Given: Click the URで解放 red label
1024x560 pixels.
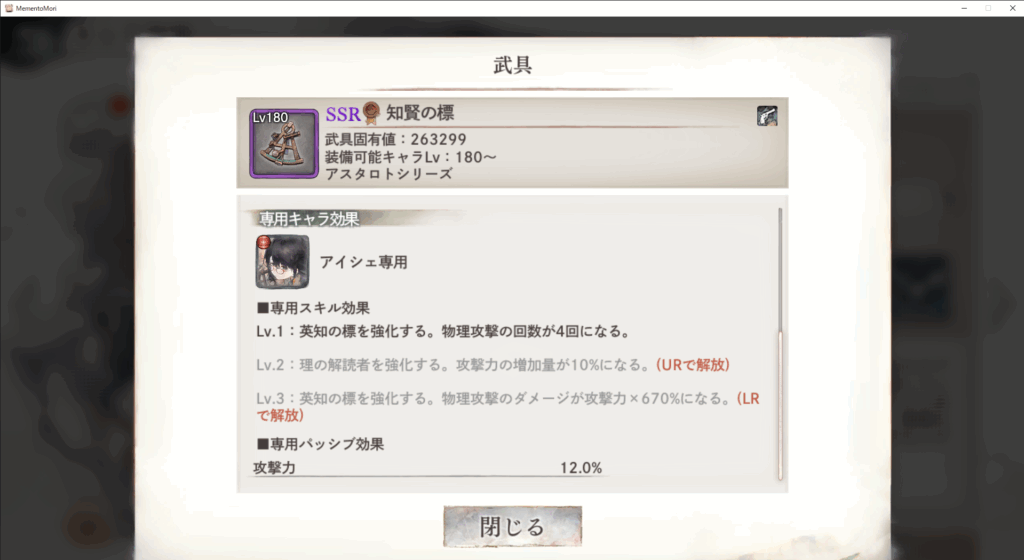Looking at the screenshot, I should (693, 365).
